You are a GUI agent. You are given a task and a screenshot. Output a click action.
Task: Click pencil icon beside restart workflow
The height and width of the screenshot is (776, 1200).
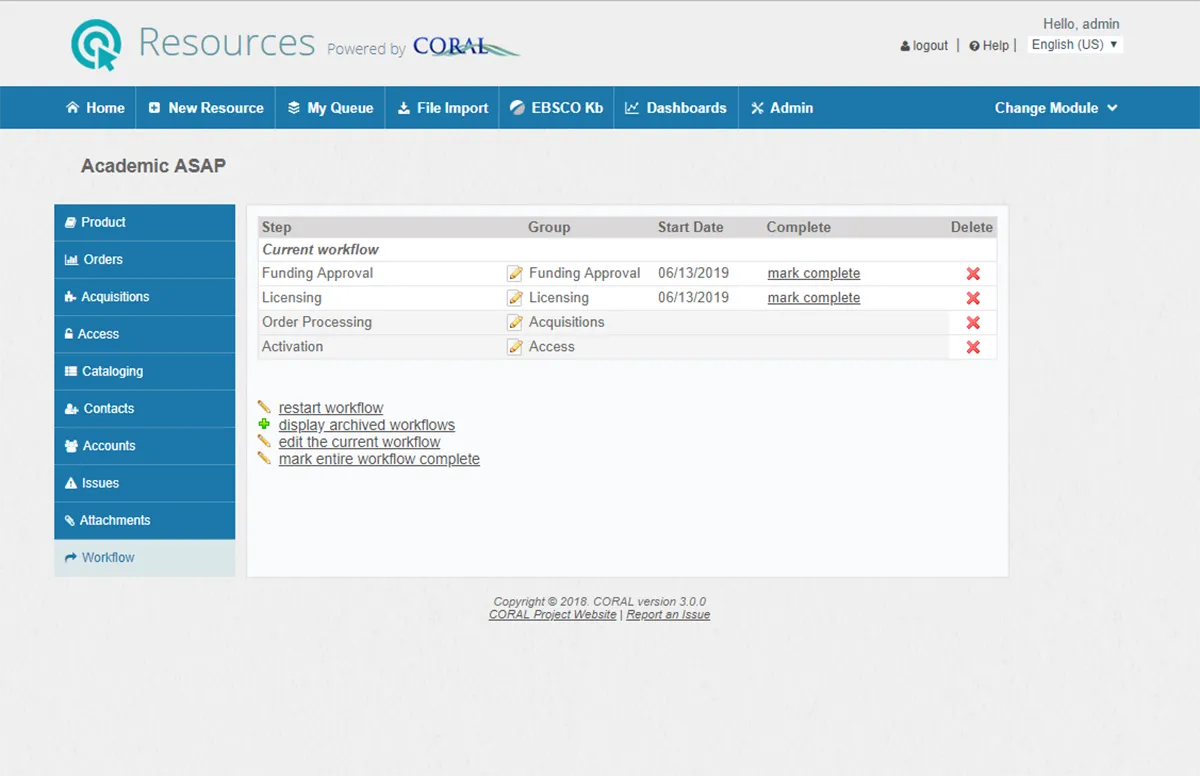(x=264, y=407)
